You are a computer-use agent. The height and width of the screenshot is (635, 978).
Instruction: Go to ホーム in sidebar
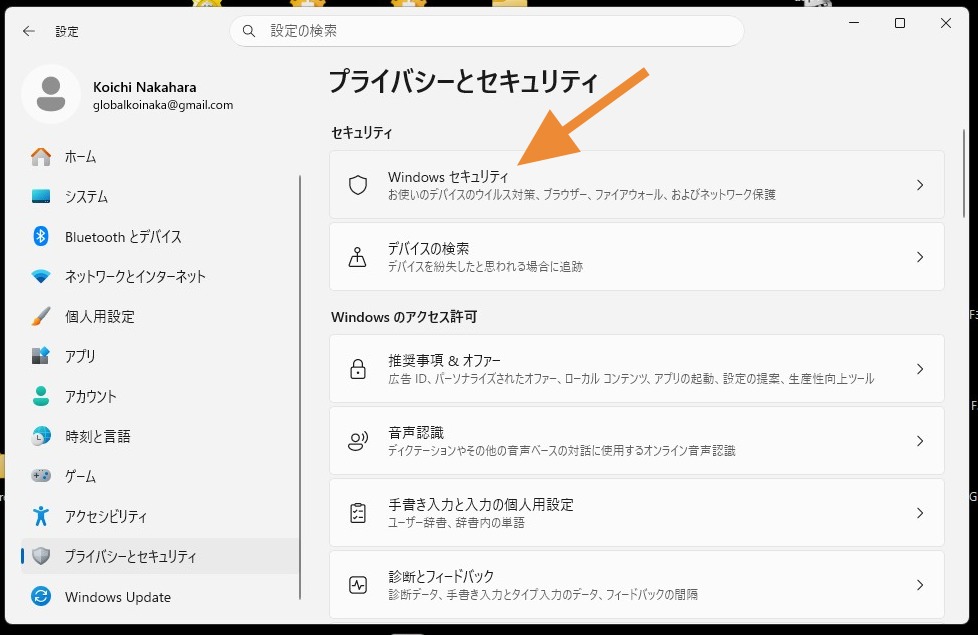tap(80, 157)
